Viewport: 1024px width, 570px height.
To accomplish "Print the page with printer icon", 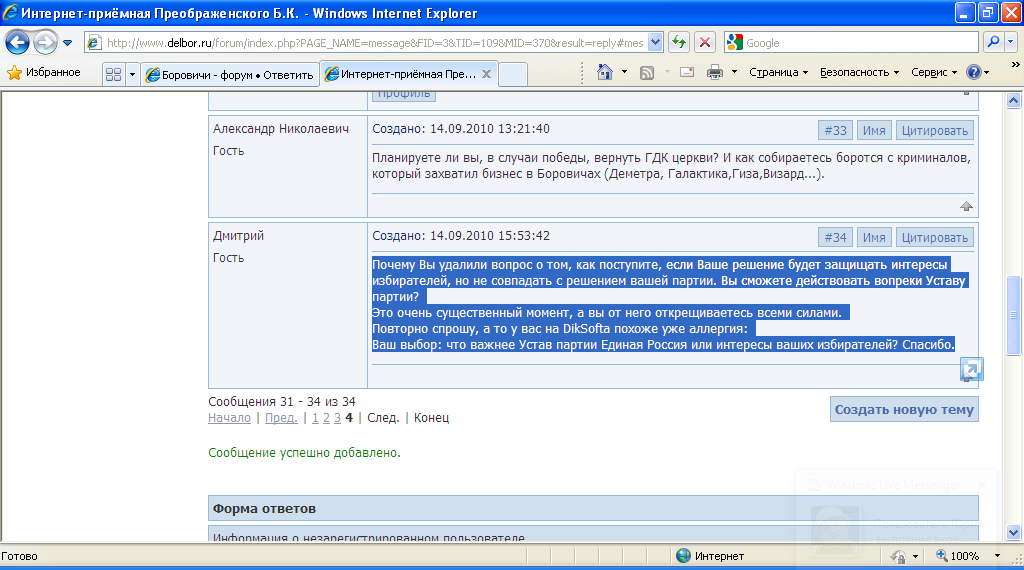I will tap(715, 72).
